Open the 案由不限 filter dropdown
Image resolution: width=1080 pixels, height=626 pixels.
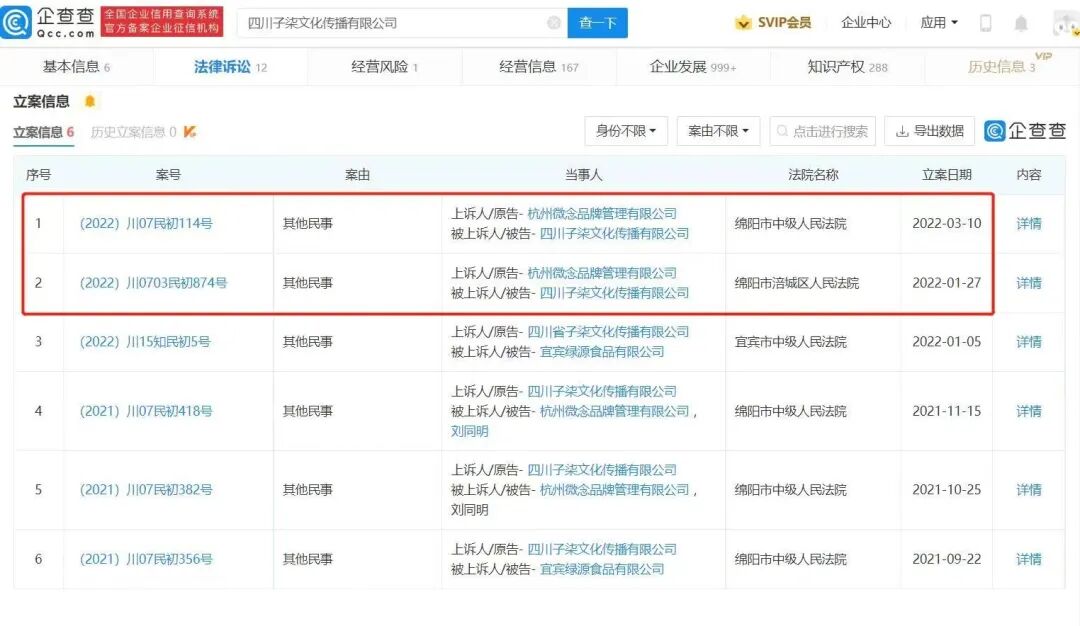point(718,131)
